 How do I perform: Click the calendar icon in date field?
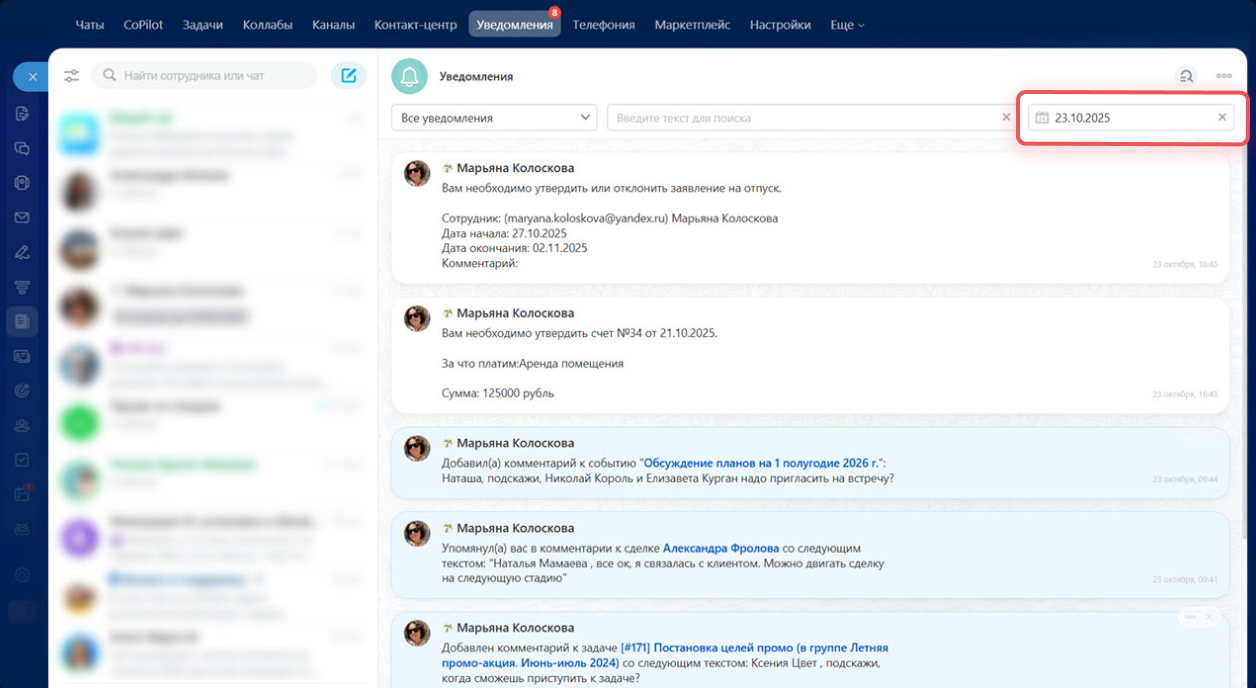pyautogui.click(x=1041, y=118)
